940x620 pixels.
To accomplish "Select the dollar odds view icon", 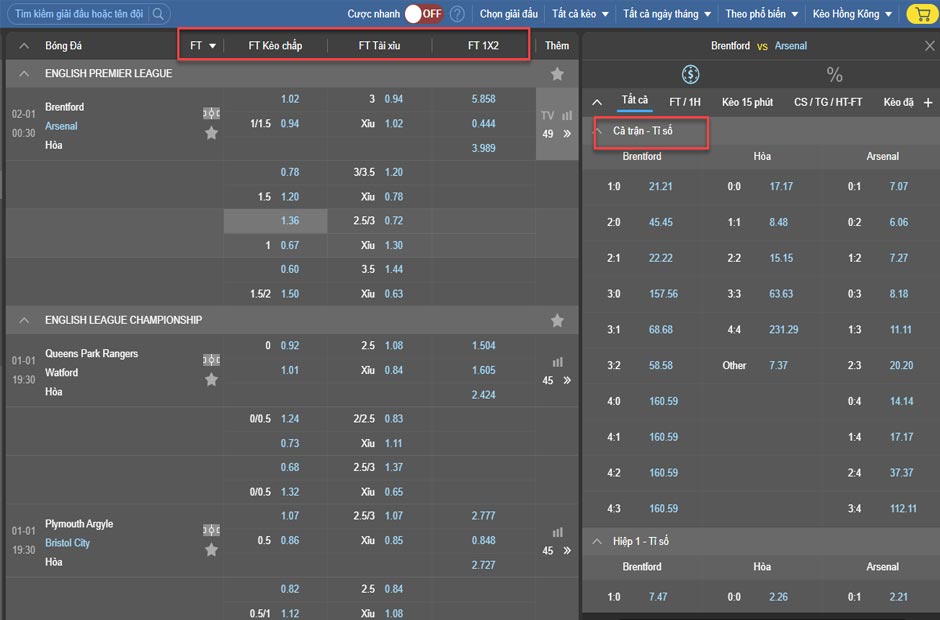I will point(690,74).
